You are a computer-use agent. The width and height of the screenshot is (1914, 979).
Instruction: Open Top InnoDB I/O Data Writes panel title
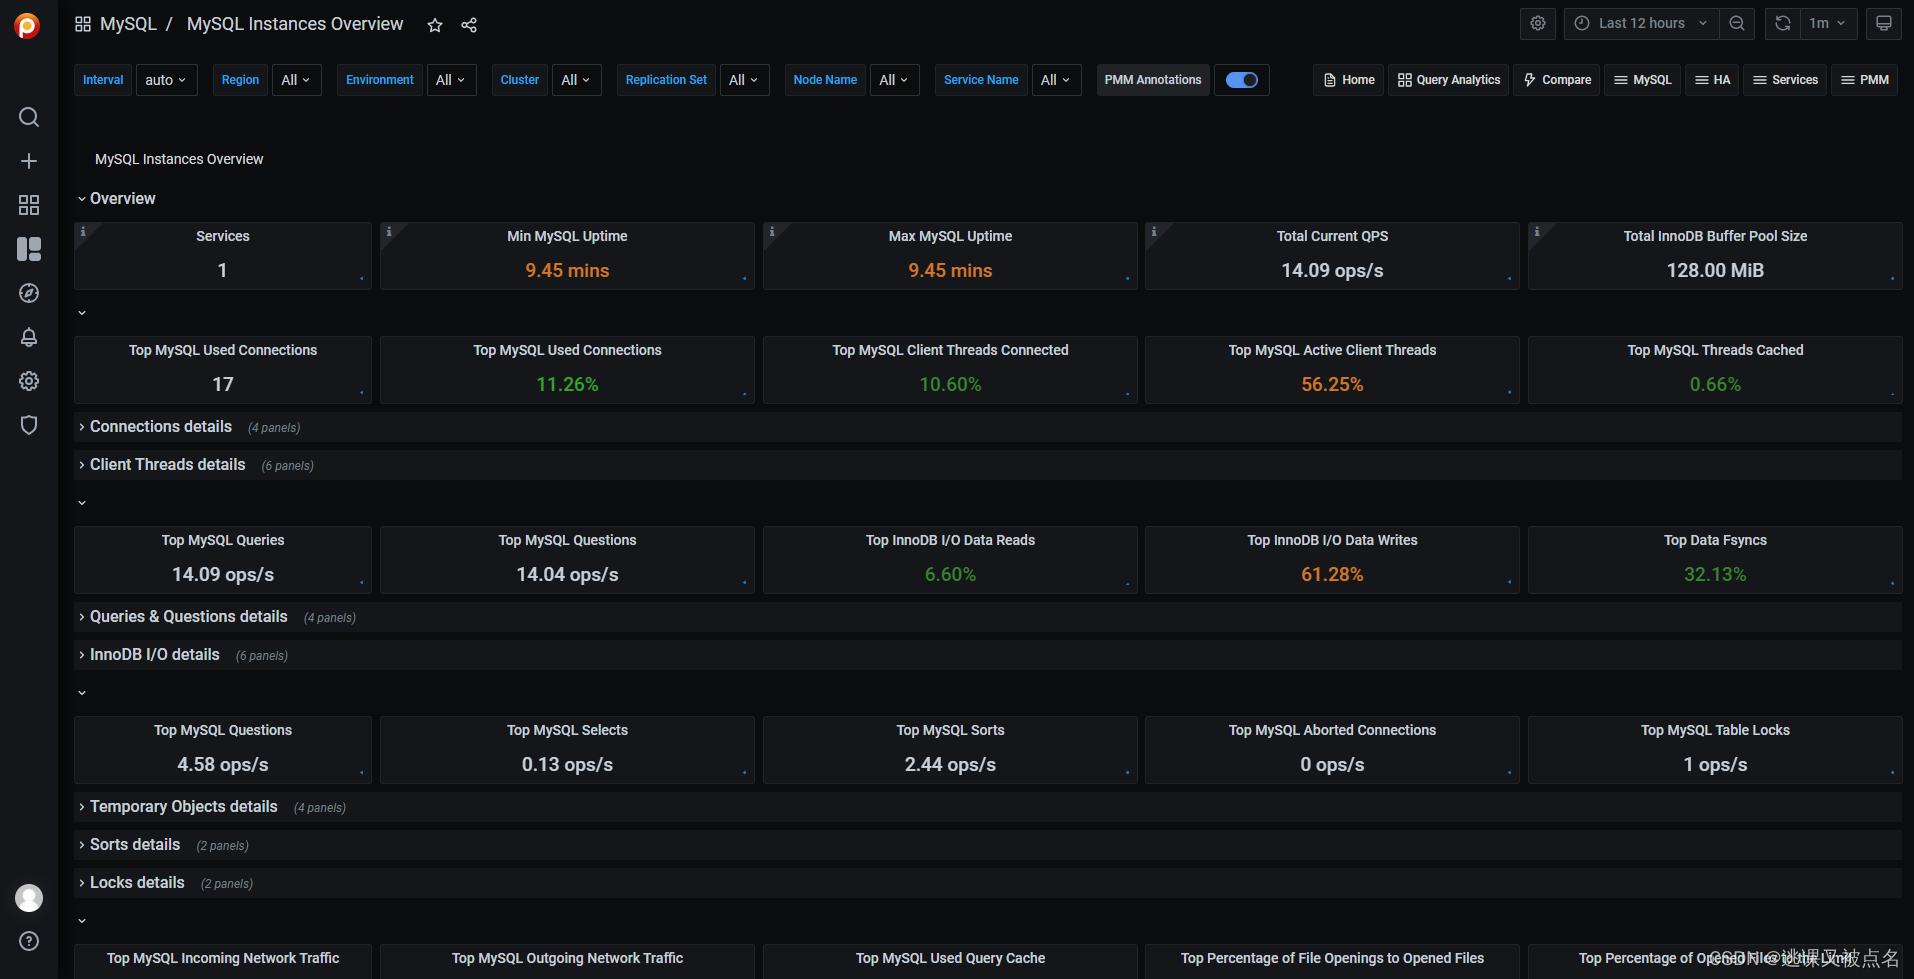tap(1332, 540)
